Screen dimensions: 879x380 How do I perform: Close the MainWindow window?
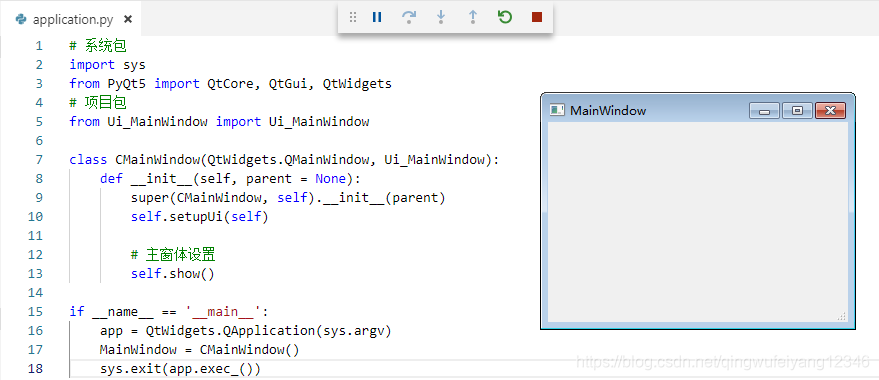(830, 111)
